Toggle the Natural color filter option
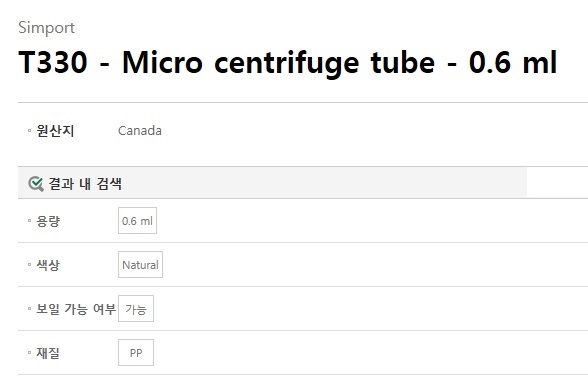This screenshot has height=389, width=588. point(140,264)
